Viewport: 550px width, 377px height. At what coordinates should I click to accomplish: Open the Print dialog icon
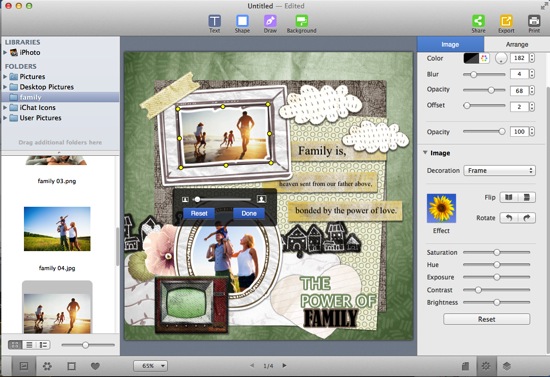click(x=534, y=24)
